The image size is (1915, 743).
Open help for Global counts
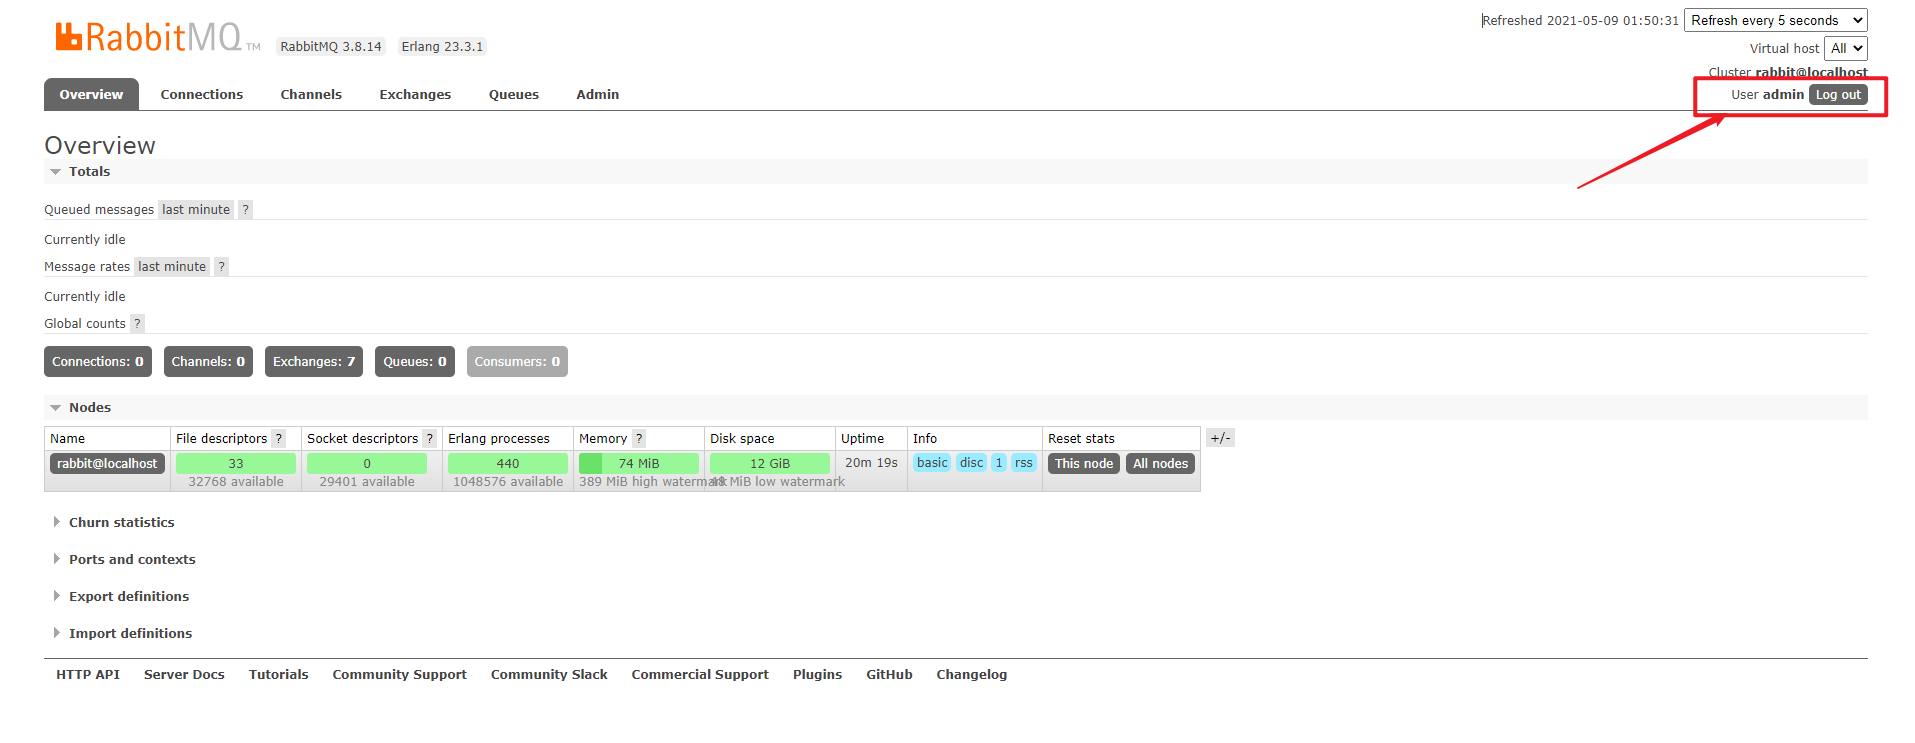tap(137, 323)
